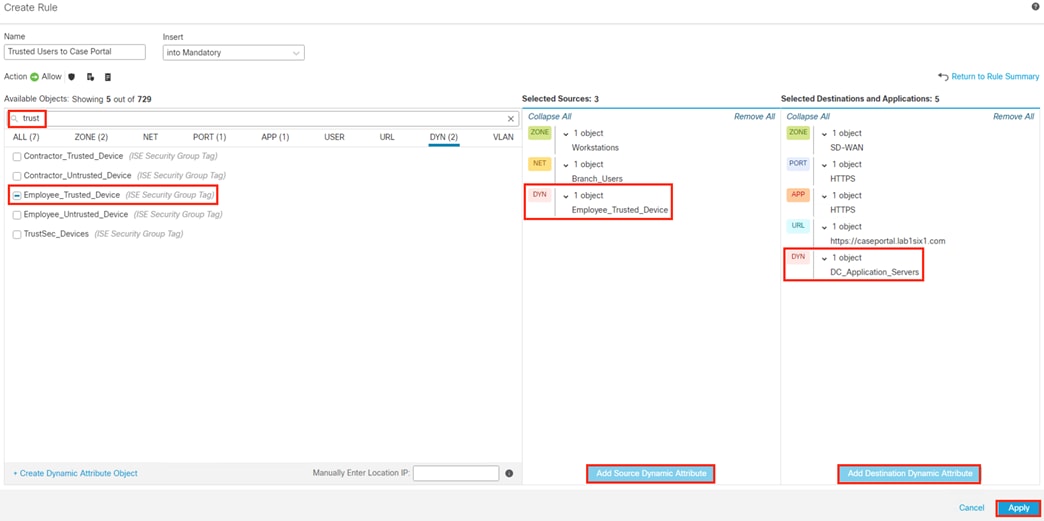1044x521 pixels.
Task: Switch to the ZONE (2) tab
Action: (x=91, y=137)
